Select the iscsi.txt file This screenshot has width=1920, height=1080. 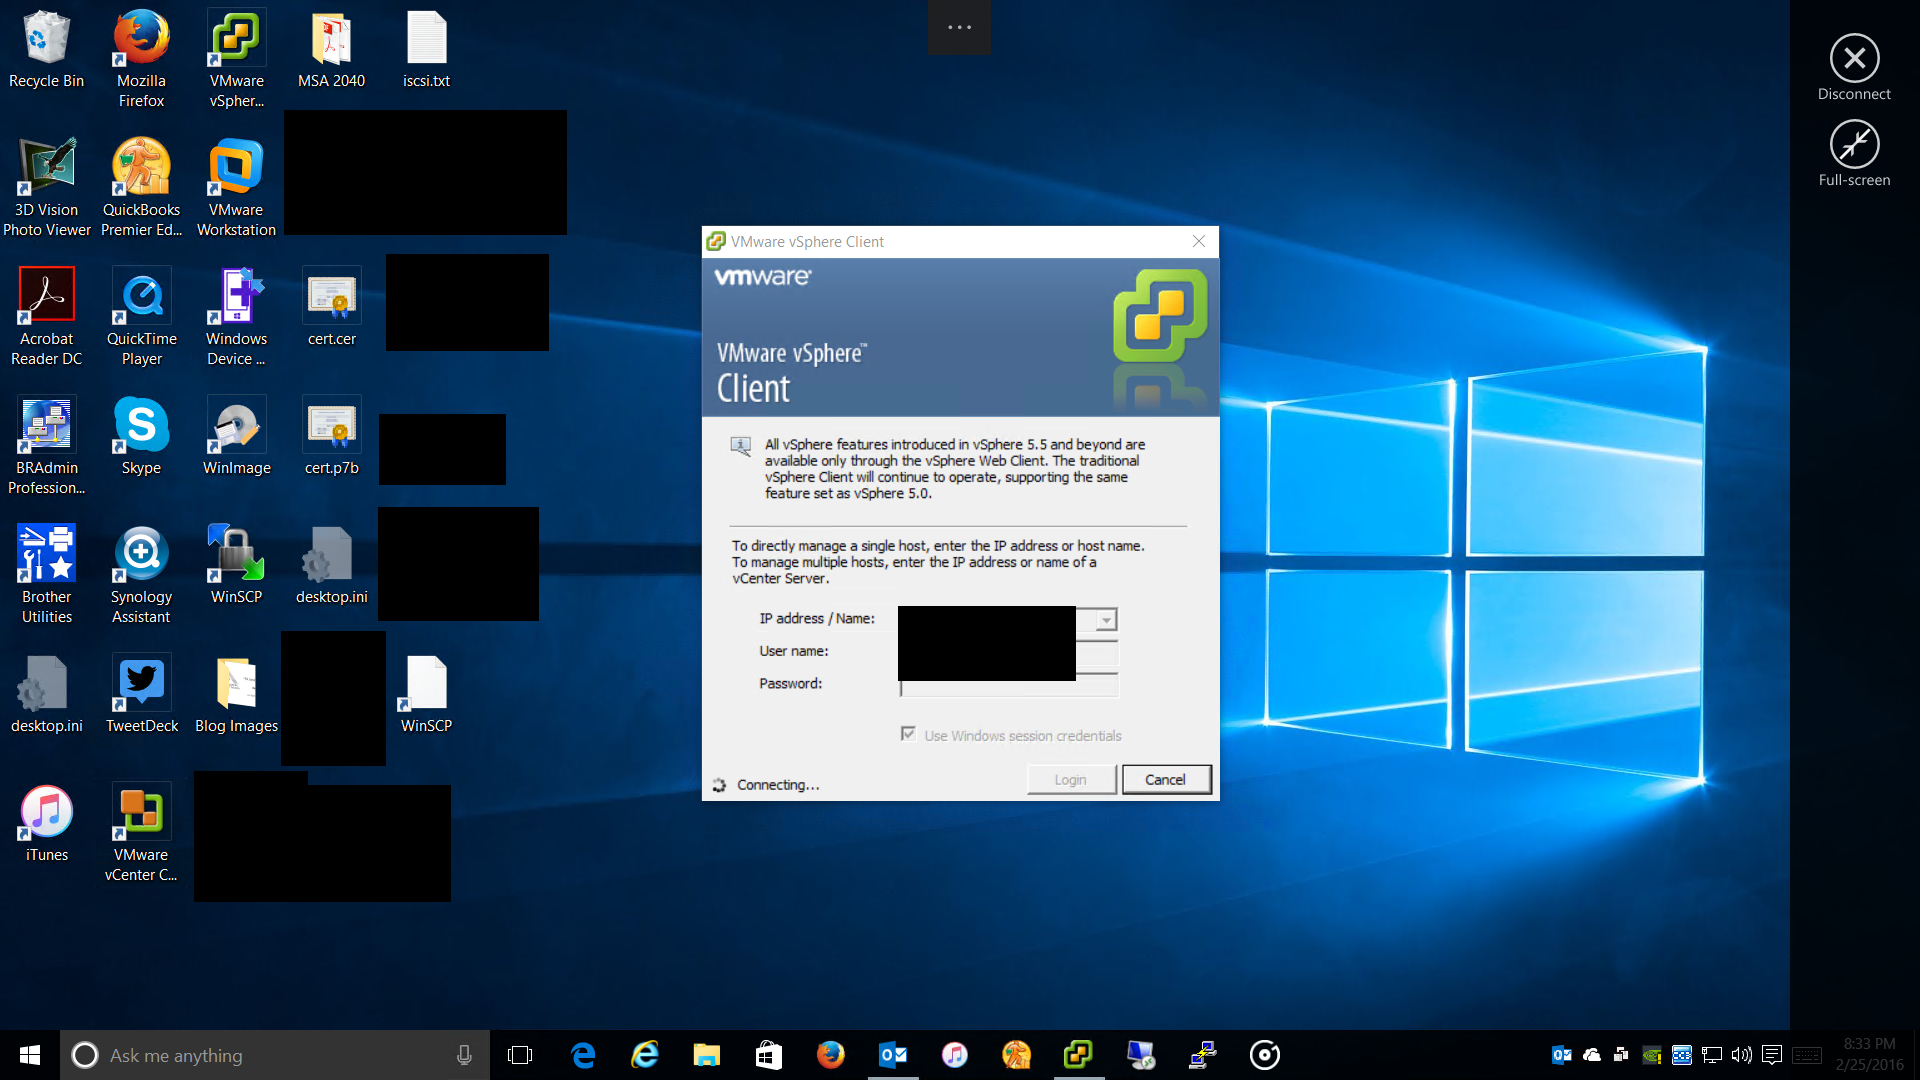click(426, 50)
